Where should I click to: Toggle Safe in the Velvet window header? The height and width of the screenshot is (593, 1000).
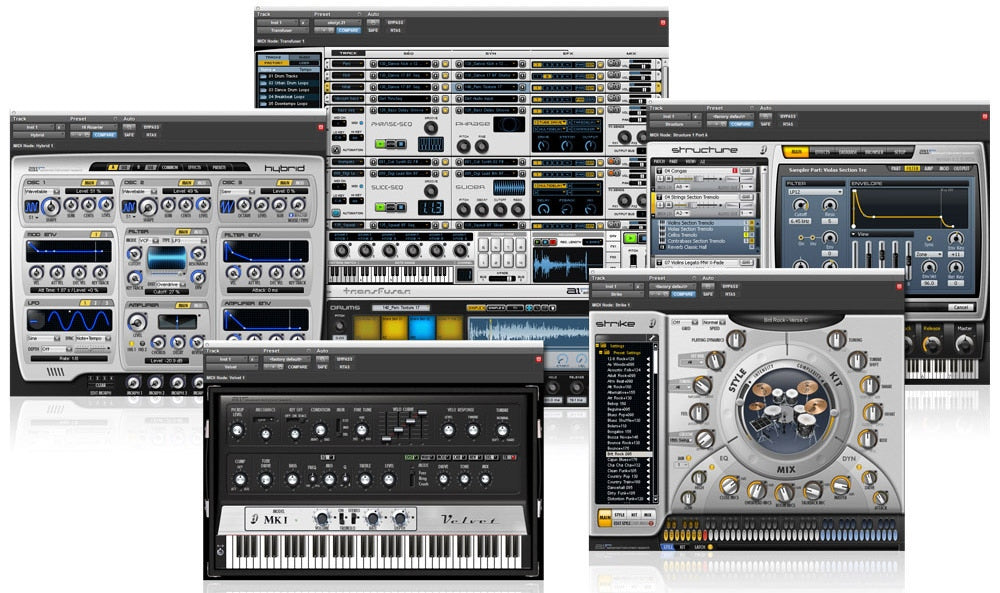pos(323,367)
